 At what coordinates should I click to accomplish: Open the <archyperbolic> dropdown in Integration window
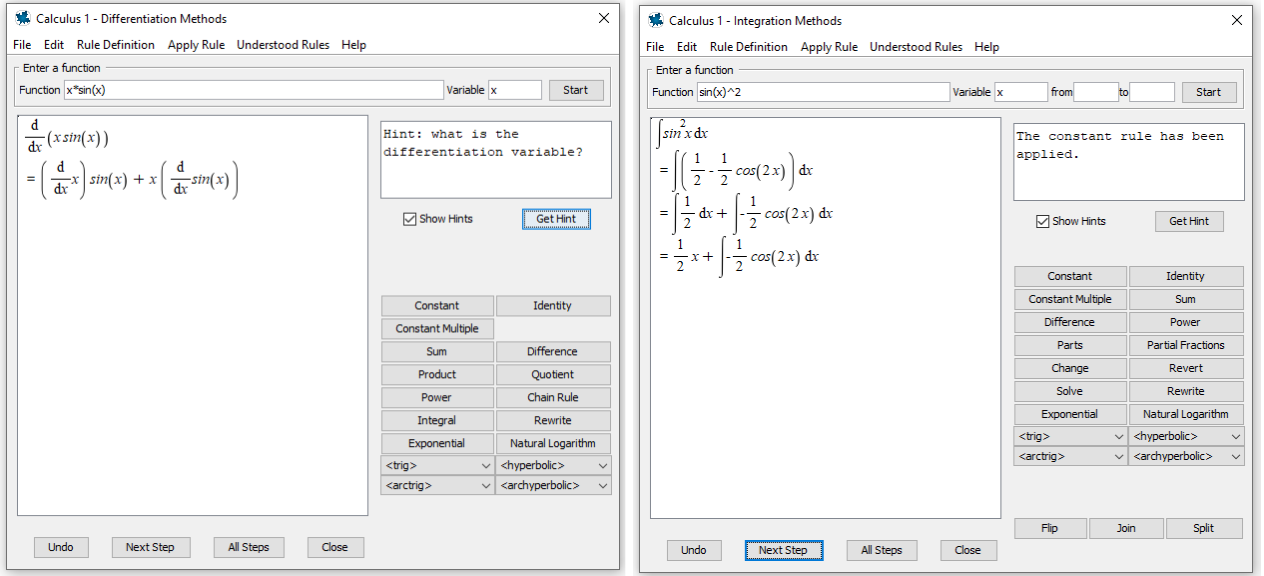pyautogui.click(x=1186, y=456)
